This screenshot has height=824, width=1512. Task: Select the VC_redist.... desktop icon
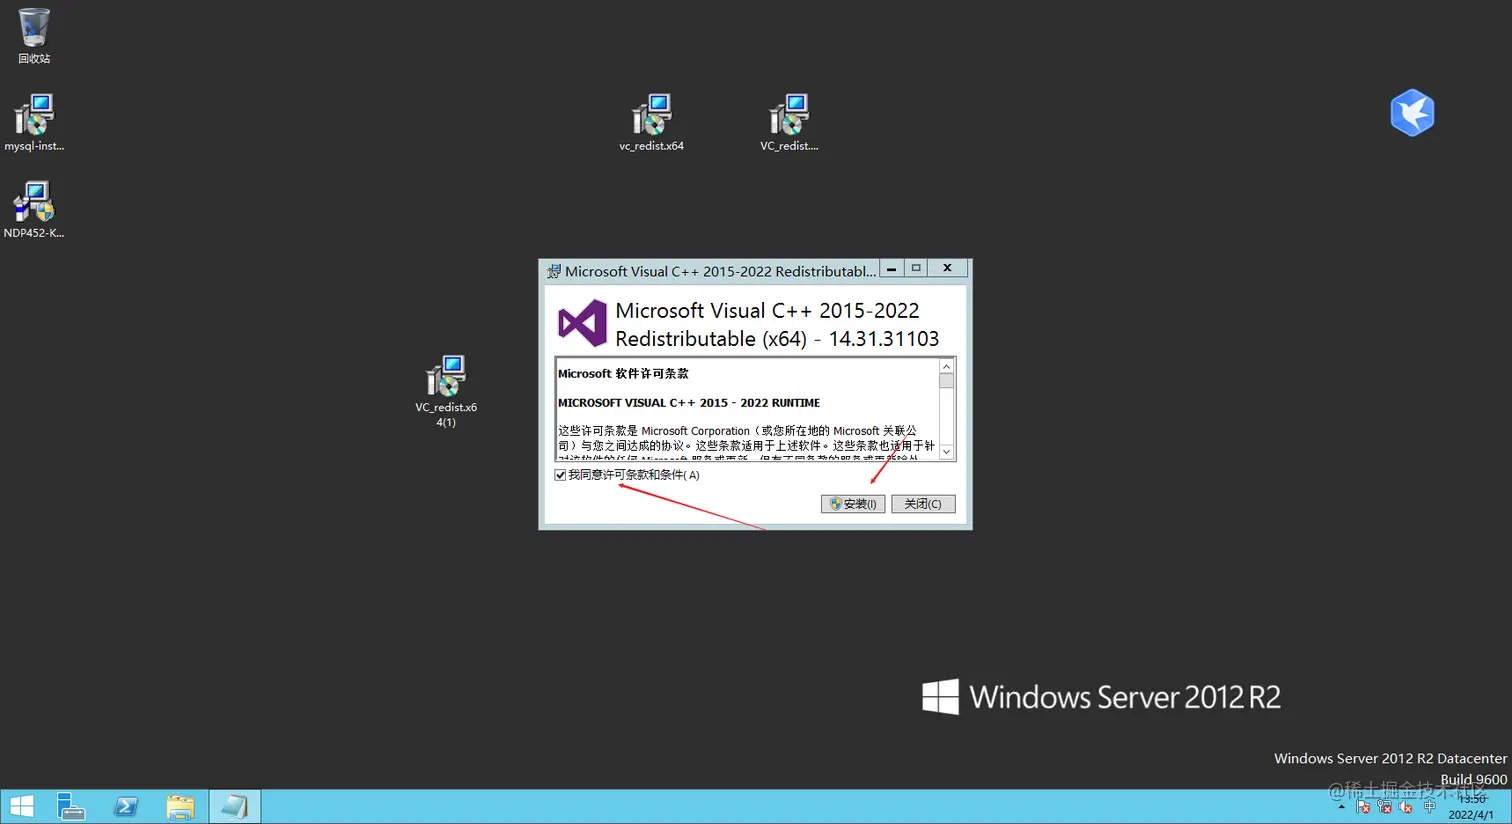coord(789,122)
